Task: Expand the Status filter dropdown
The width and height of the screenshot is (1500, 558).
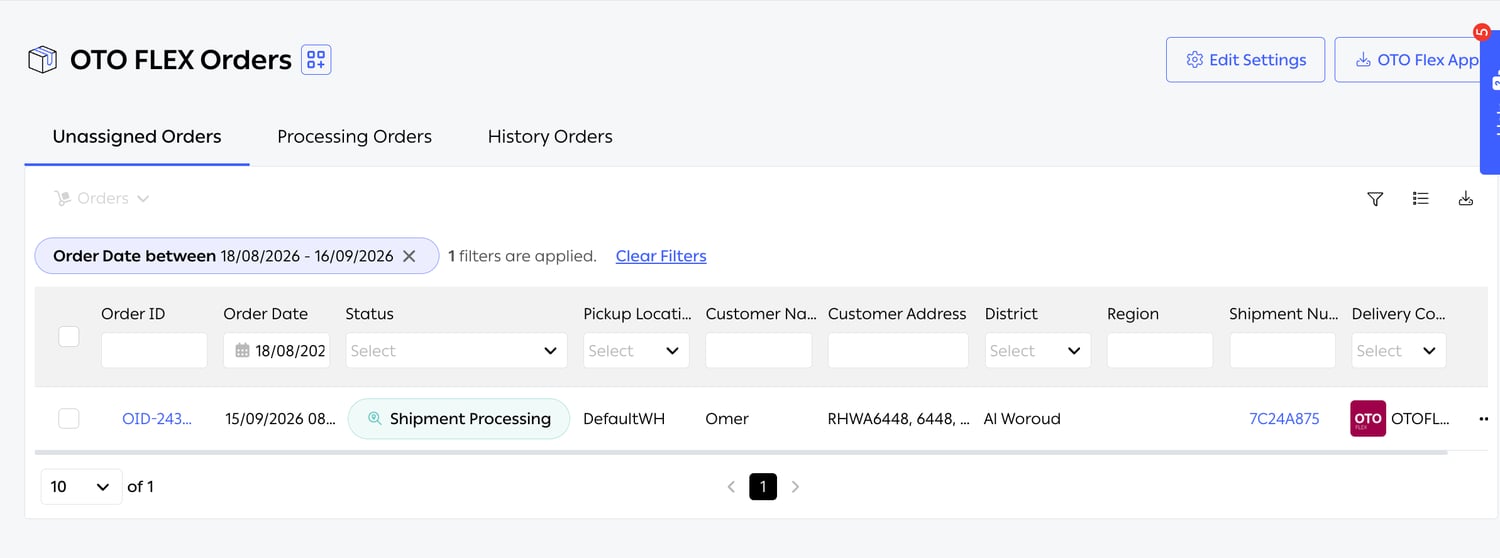Action: [456, 351]
